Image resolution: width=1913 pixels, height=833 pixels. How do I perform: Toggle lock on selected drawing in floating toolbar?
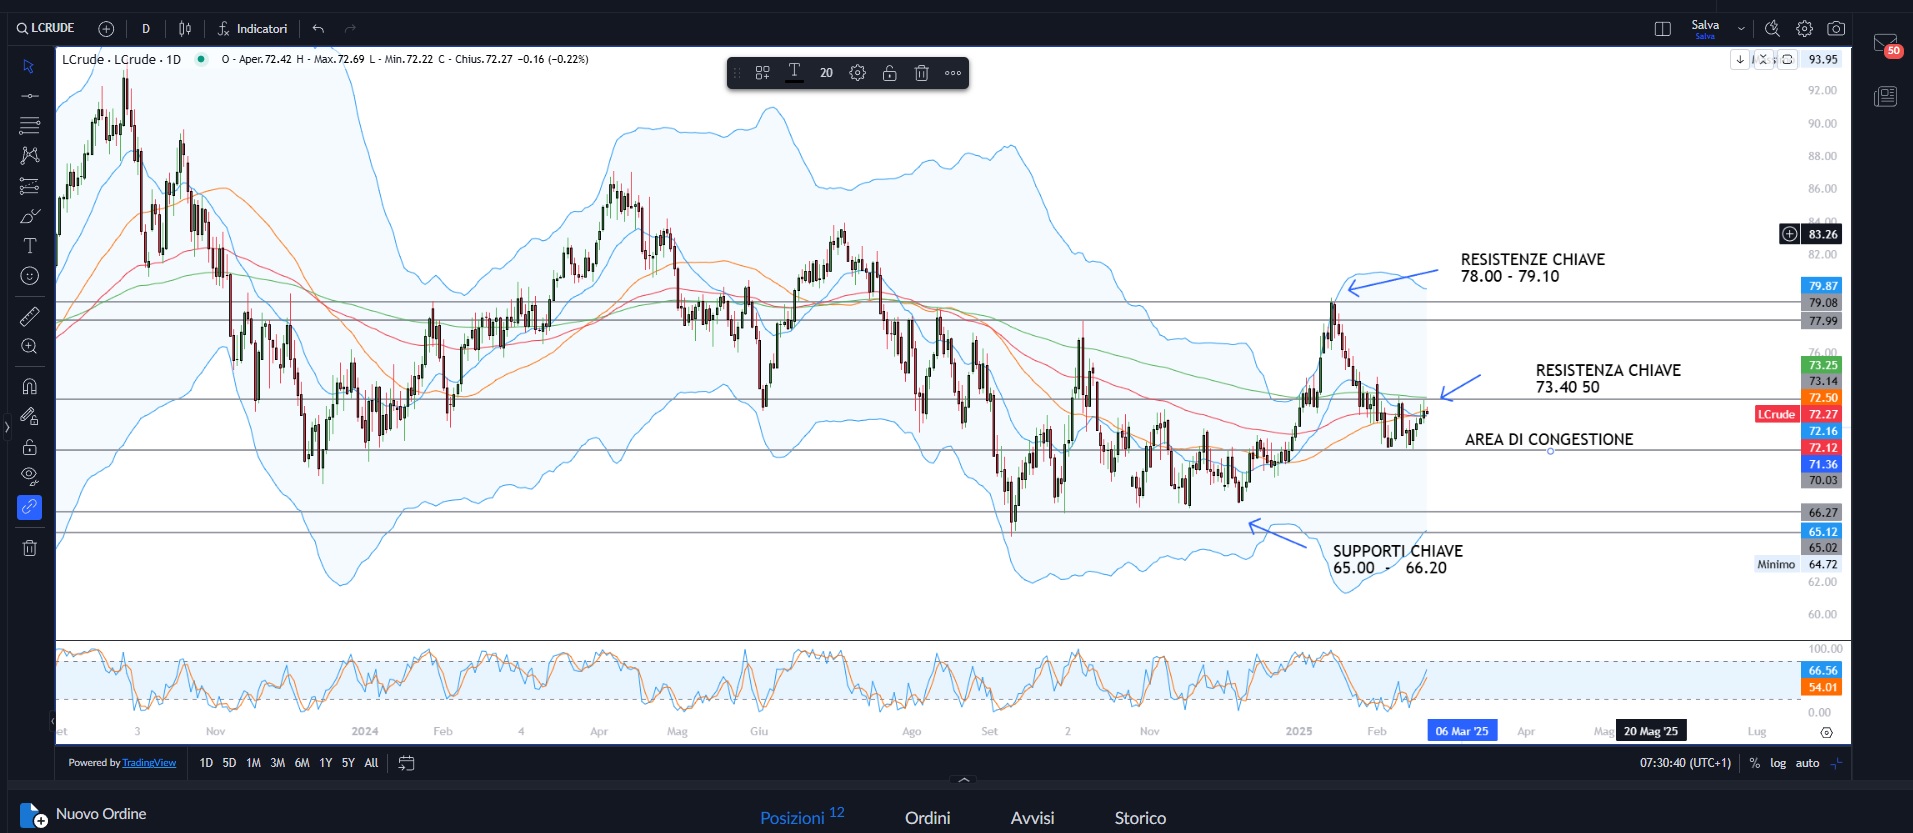889,73
